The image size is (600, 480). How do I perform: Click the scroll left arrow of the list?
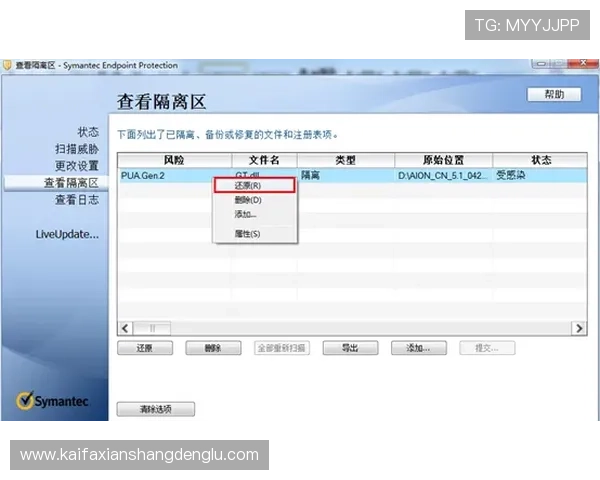pyautogui.click(x=125, y=328)
